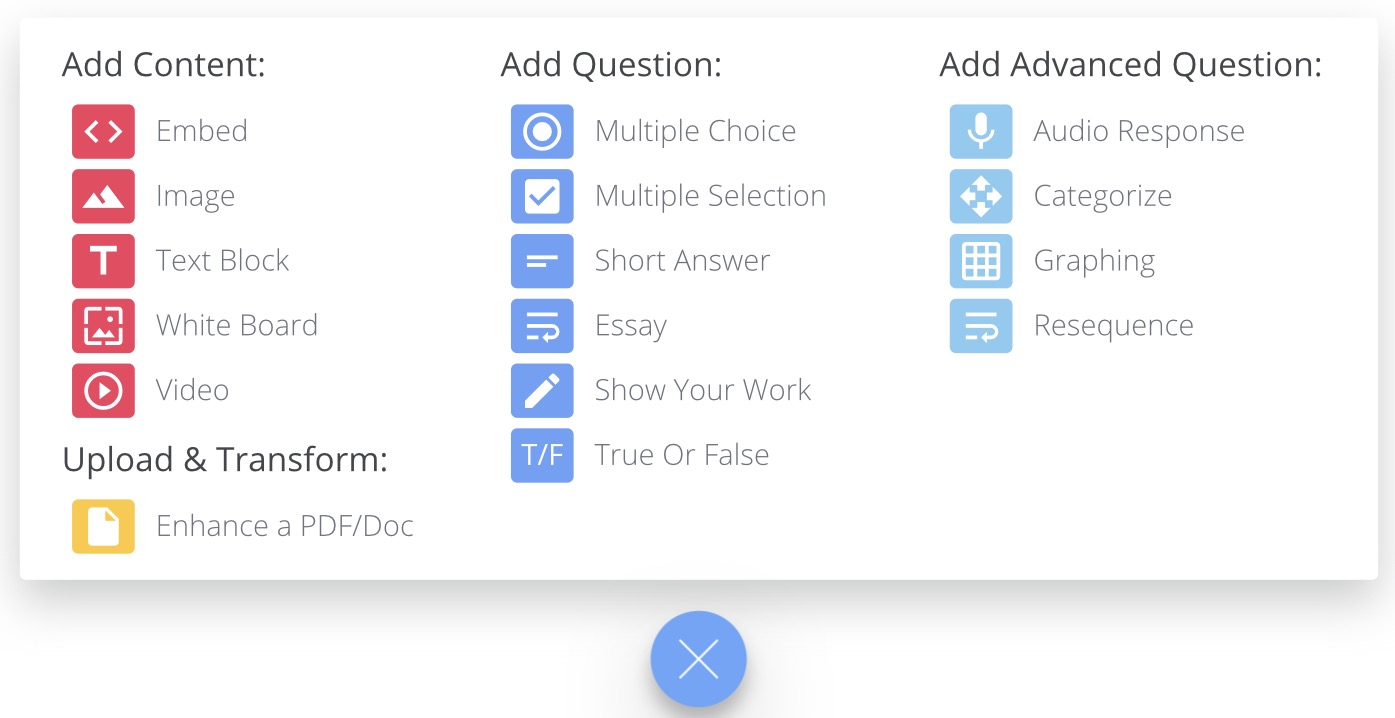Click the Categorize arrows icon

[981, 196]
